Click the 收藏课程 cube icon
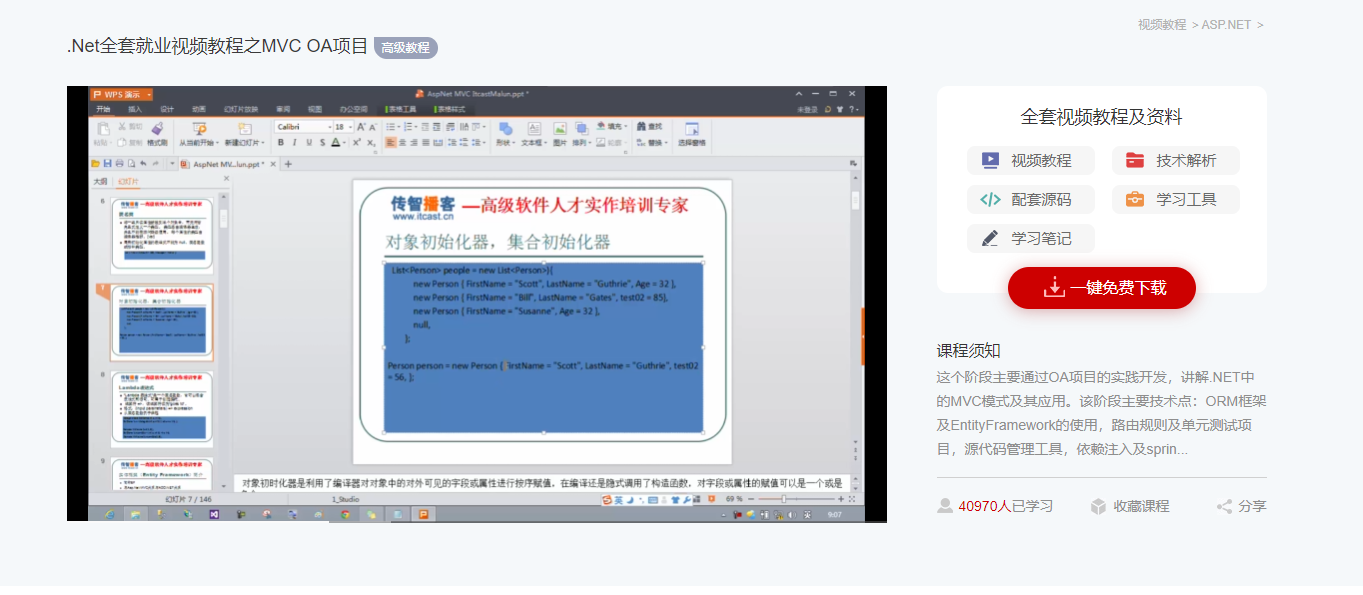1363x595 pixels. 1098,506
